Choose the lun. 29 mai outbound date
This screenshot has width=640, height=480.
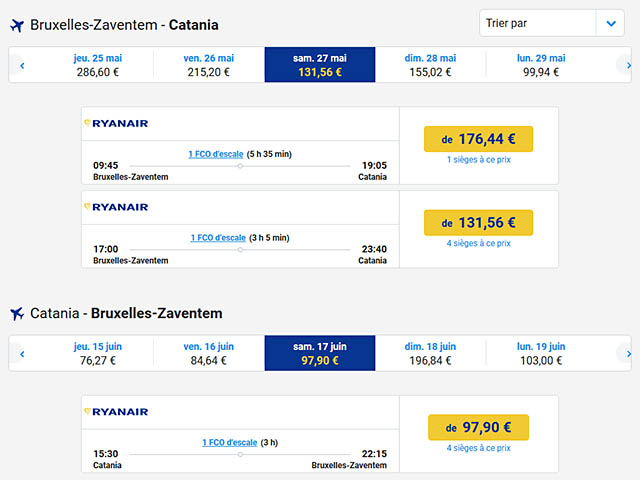541,65
